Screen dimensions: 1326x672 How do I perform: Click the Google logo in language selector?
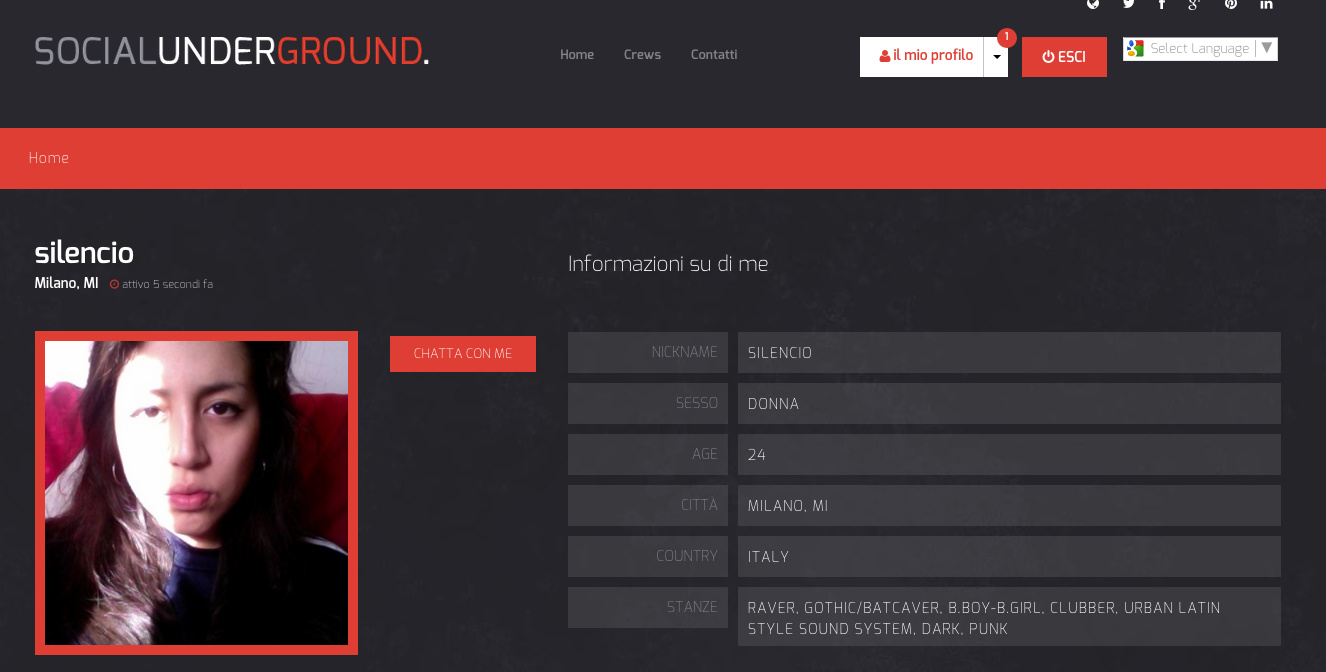1135,48
